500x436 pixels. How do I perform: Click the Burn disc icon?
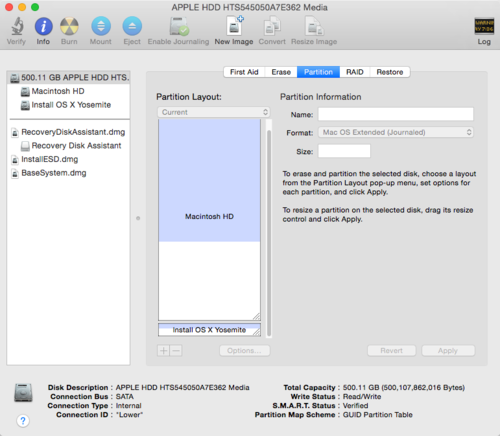(69, 26)
